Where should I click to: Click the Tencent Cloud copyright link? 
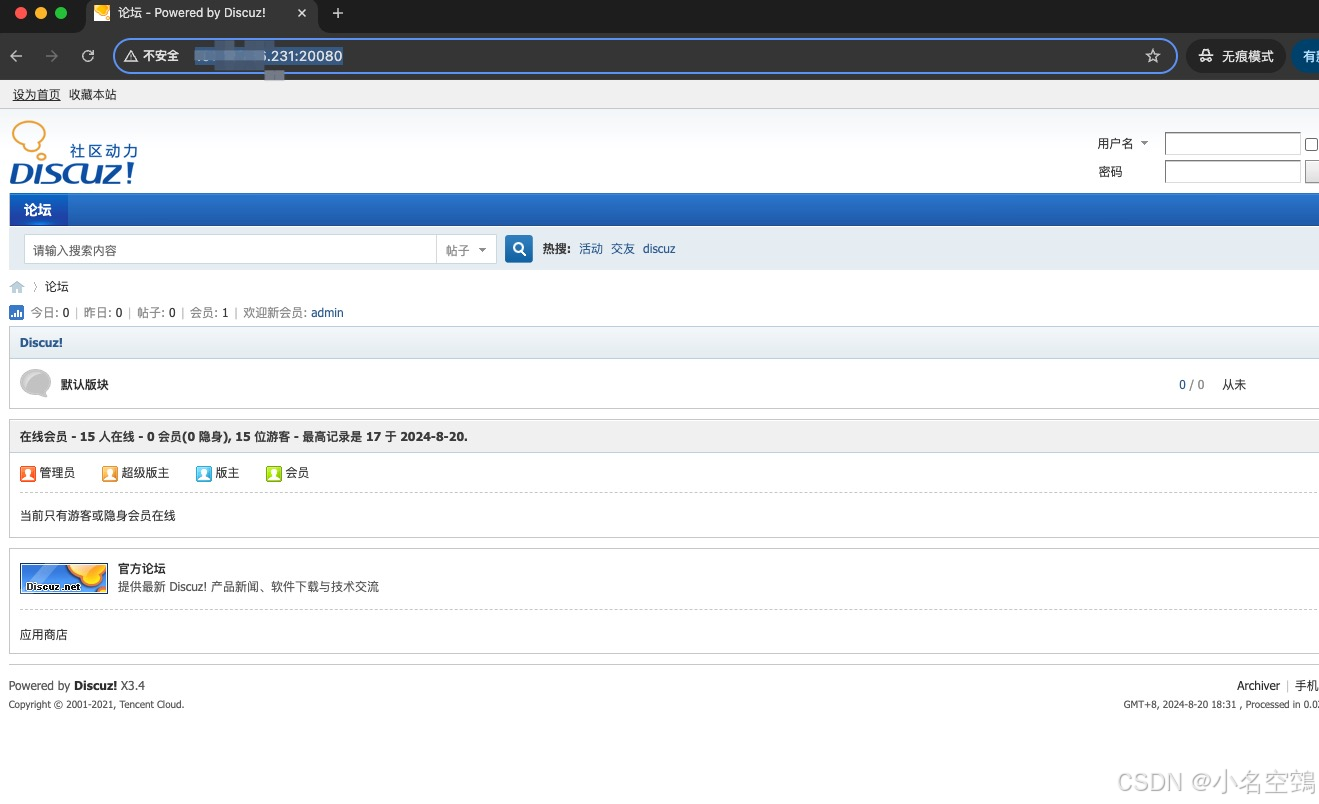coord(151,704)
